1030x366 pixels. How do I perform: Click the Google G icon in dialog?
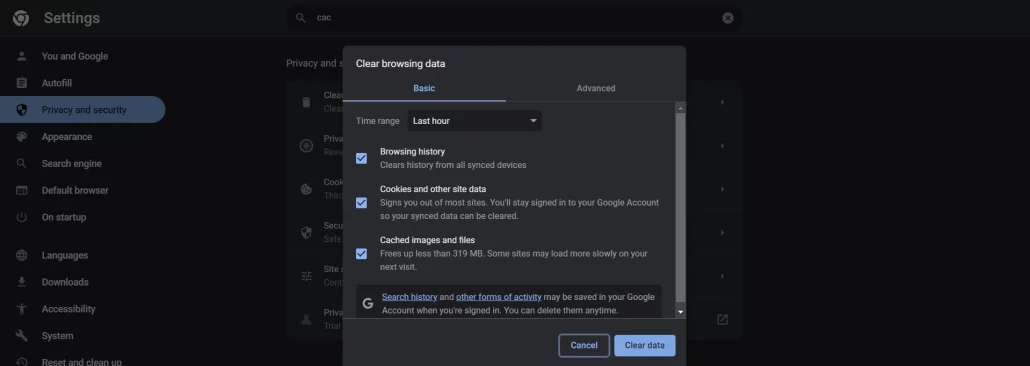[x=368, y=303]
